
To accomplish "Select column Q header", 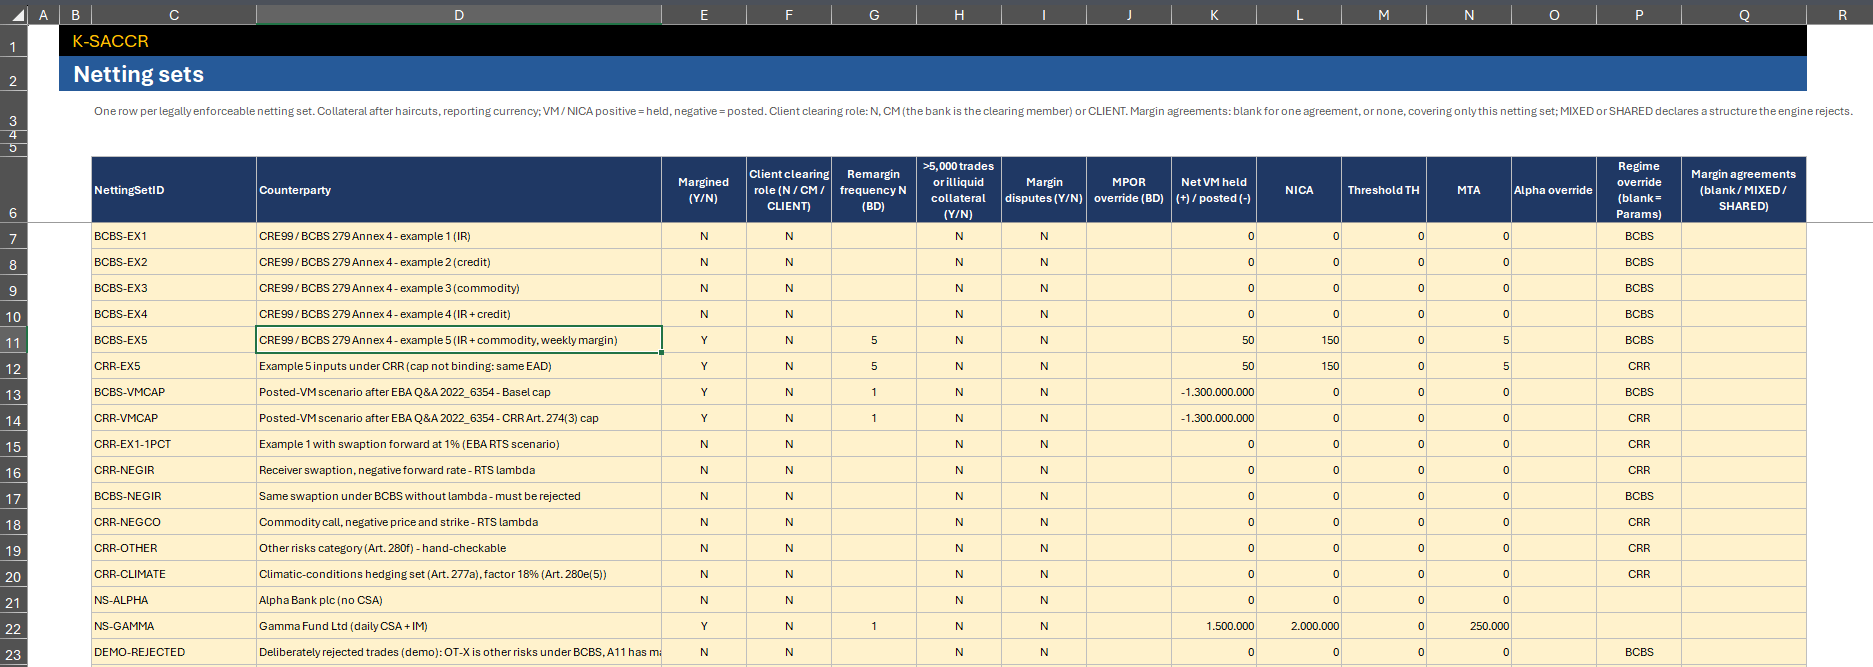I will [1744, 15].
